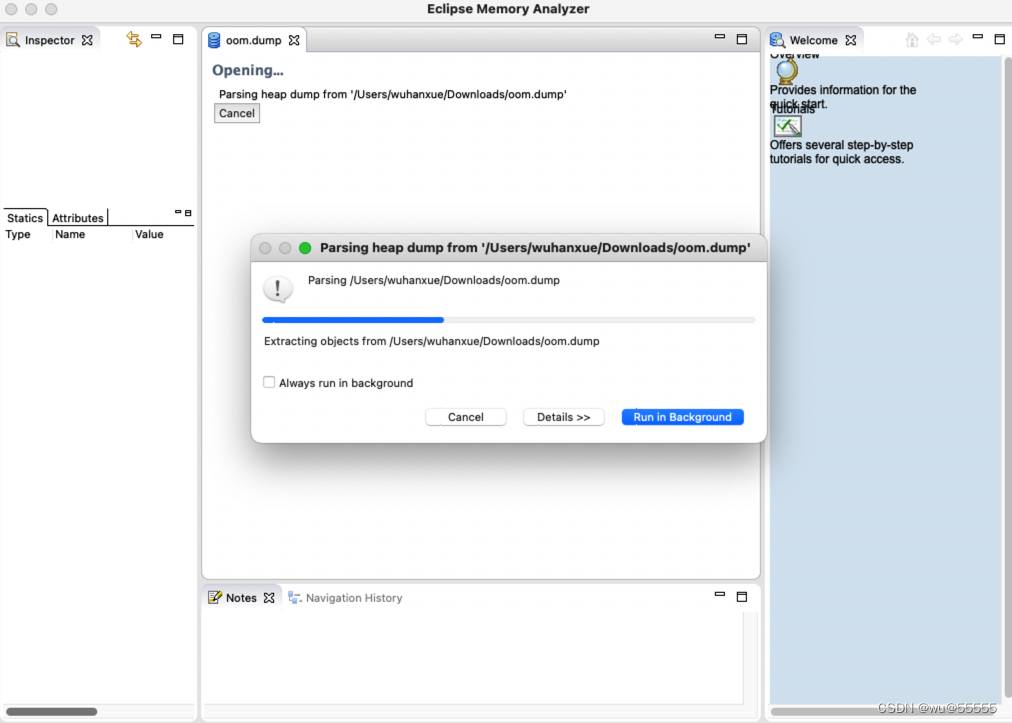Click the Value column header

tap(149, 234)
